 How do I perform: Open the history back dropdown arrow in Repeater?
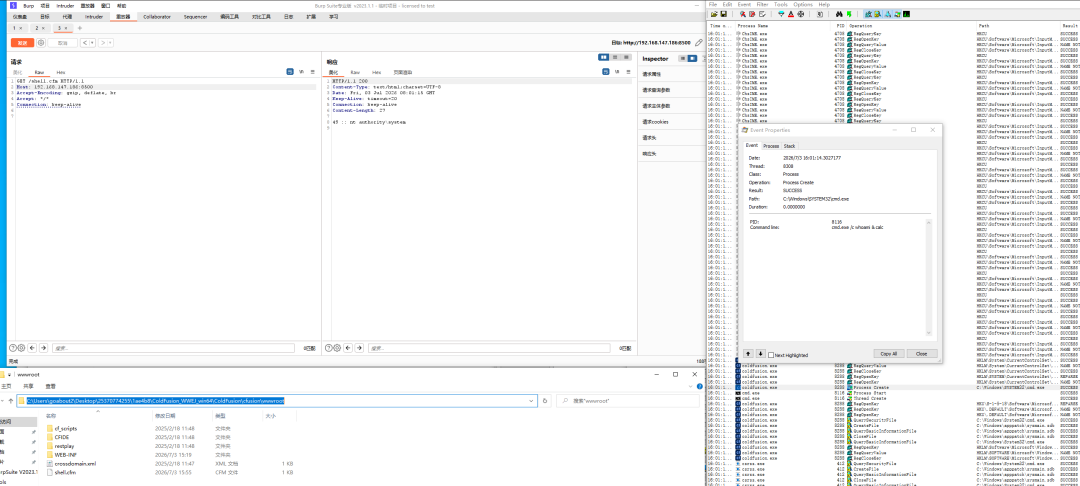tap(92, 43)
